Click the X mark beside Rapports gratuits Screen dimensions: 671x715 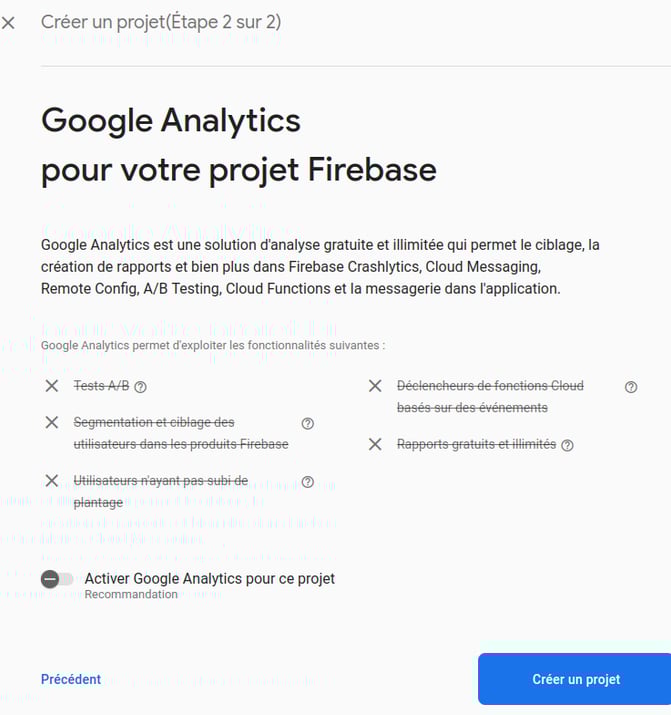(375, 444)
